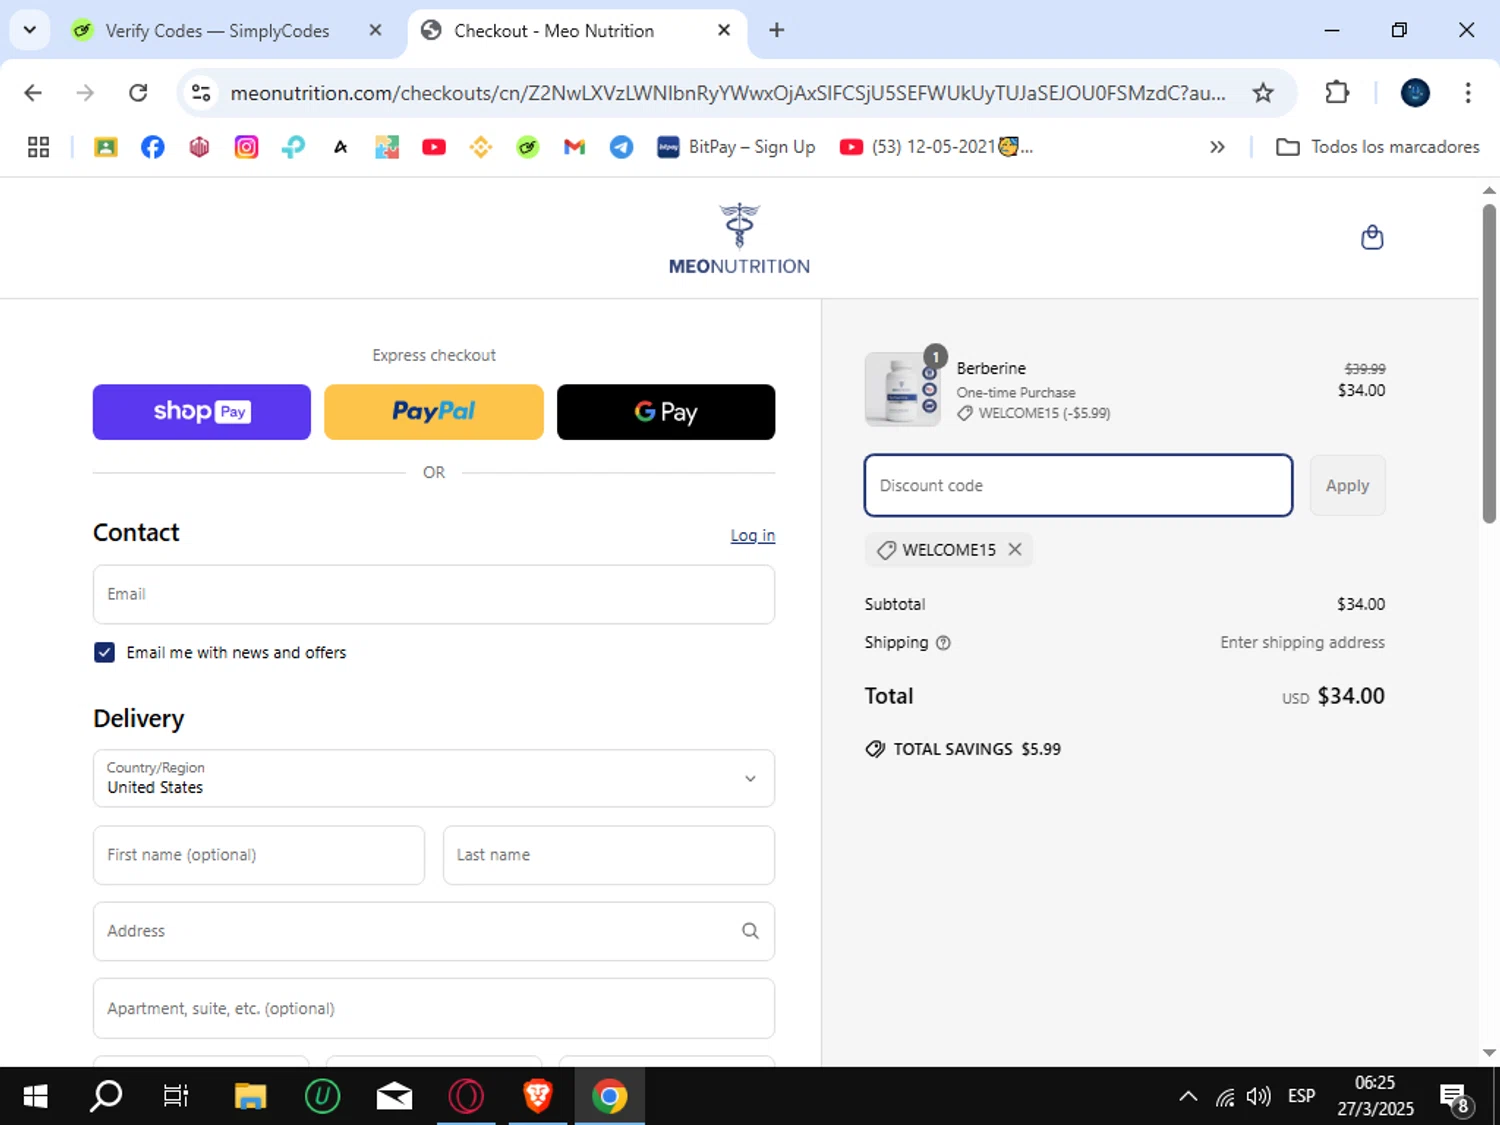1500x1125 pixels.
Task: Open the Todos los marcadores folder
Action: click(x=1378, y=147)
